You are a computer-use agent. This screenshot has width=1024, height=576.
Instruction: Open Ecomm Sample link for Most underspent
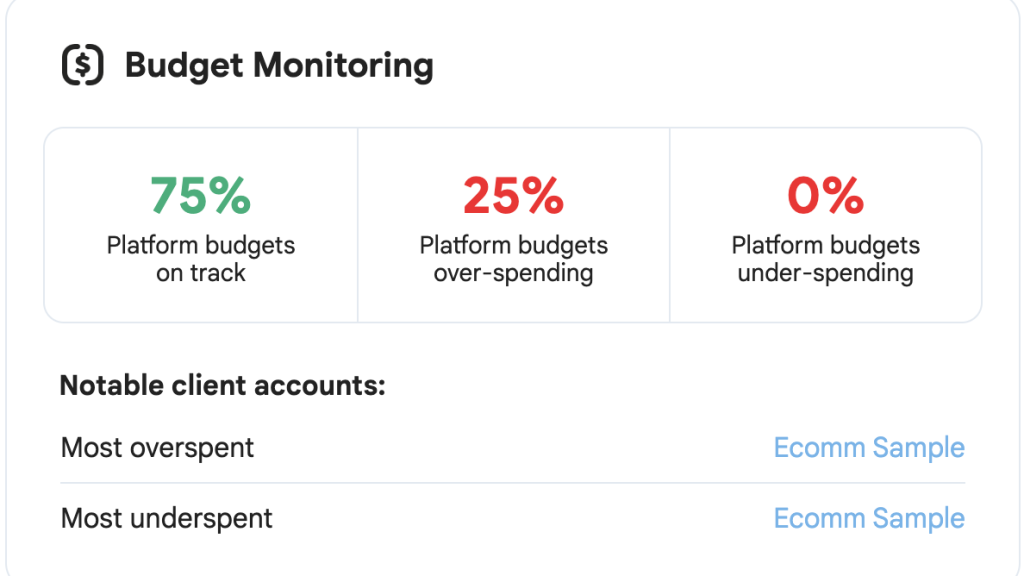(x=869, y=518)
